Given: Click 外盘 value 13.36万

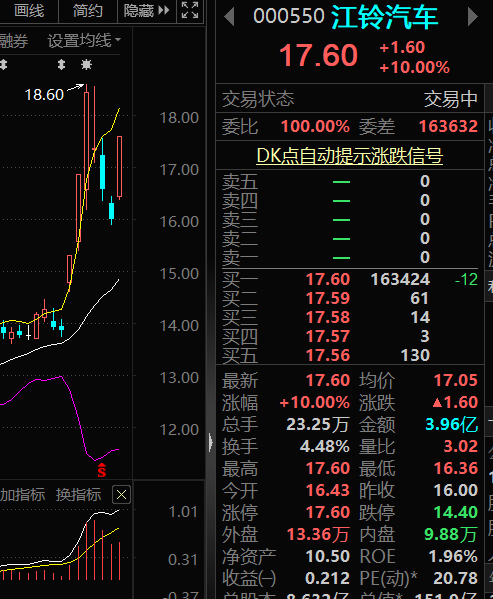Looking at the screenshot, I should pos(318,534).
